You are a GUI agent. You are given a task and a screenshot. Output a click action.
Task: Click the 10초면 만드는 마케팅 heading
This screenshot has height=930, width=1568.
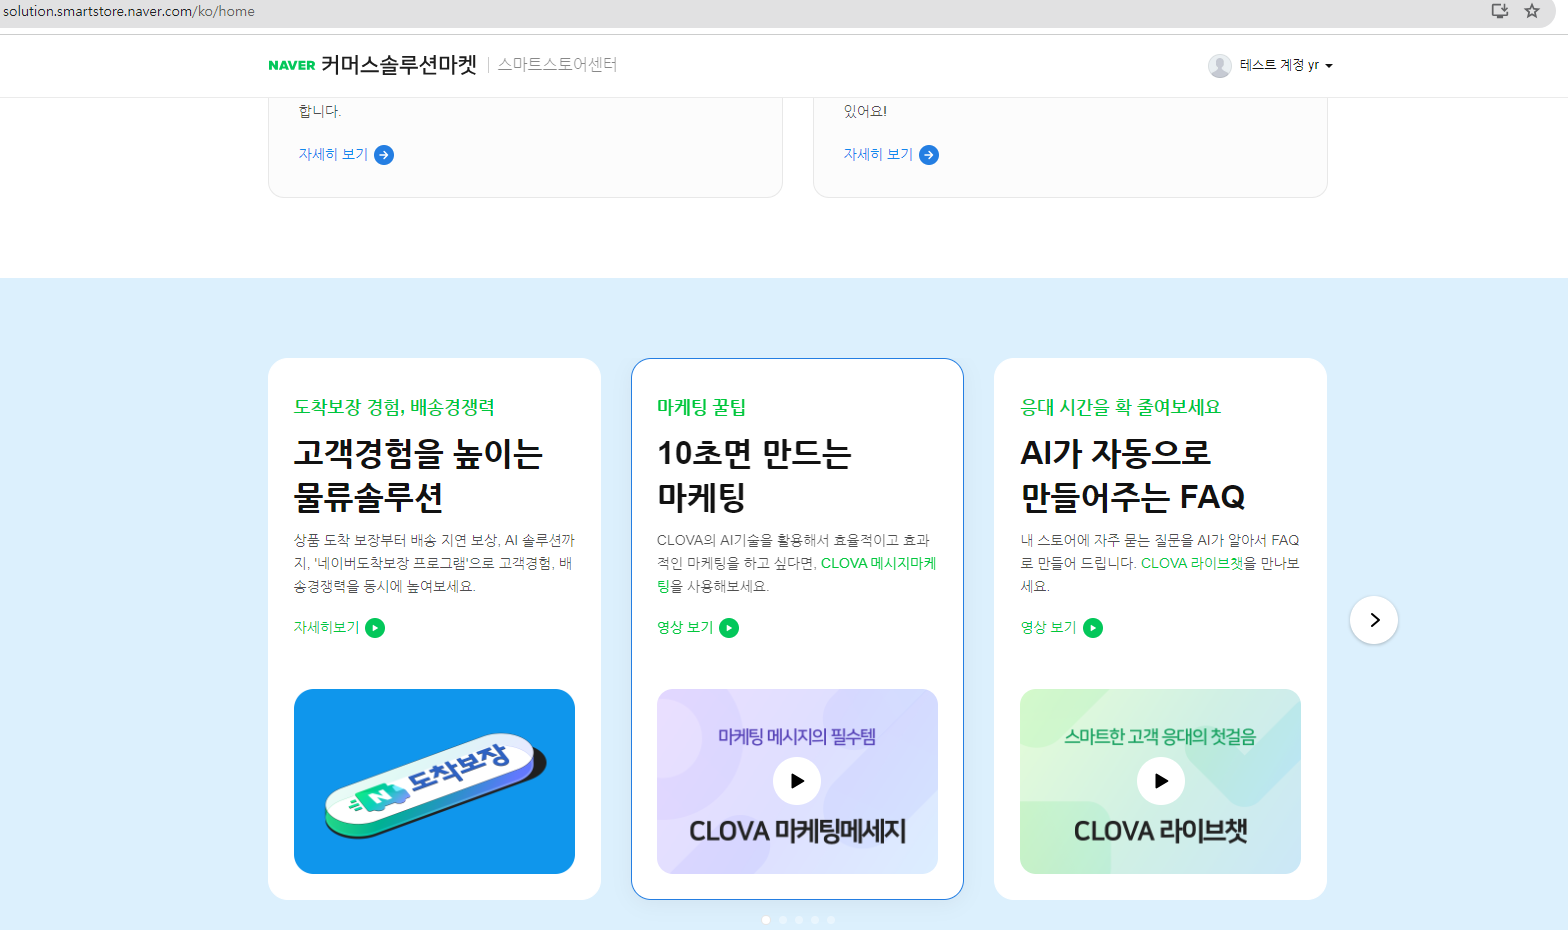(754, 475)
